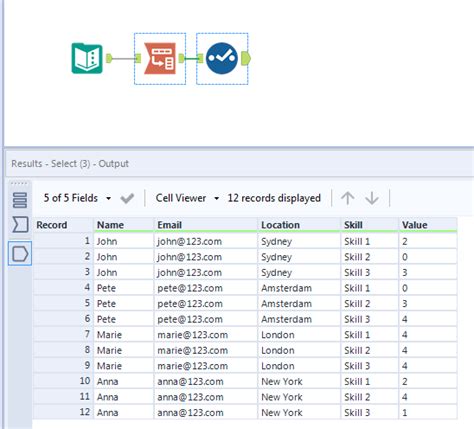This screenshot has height=429, width=474.
Task: Activate the output anchor data view icon
Action: 20,254
